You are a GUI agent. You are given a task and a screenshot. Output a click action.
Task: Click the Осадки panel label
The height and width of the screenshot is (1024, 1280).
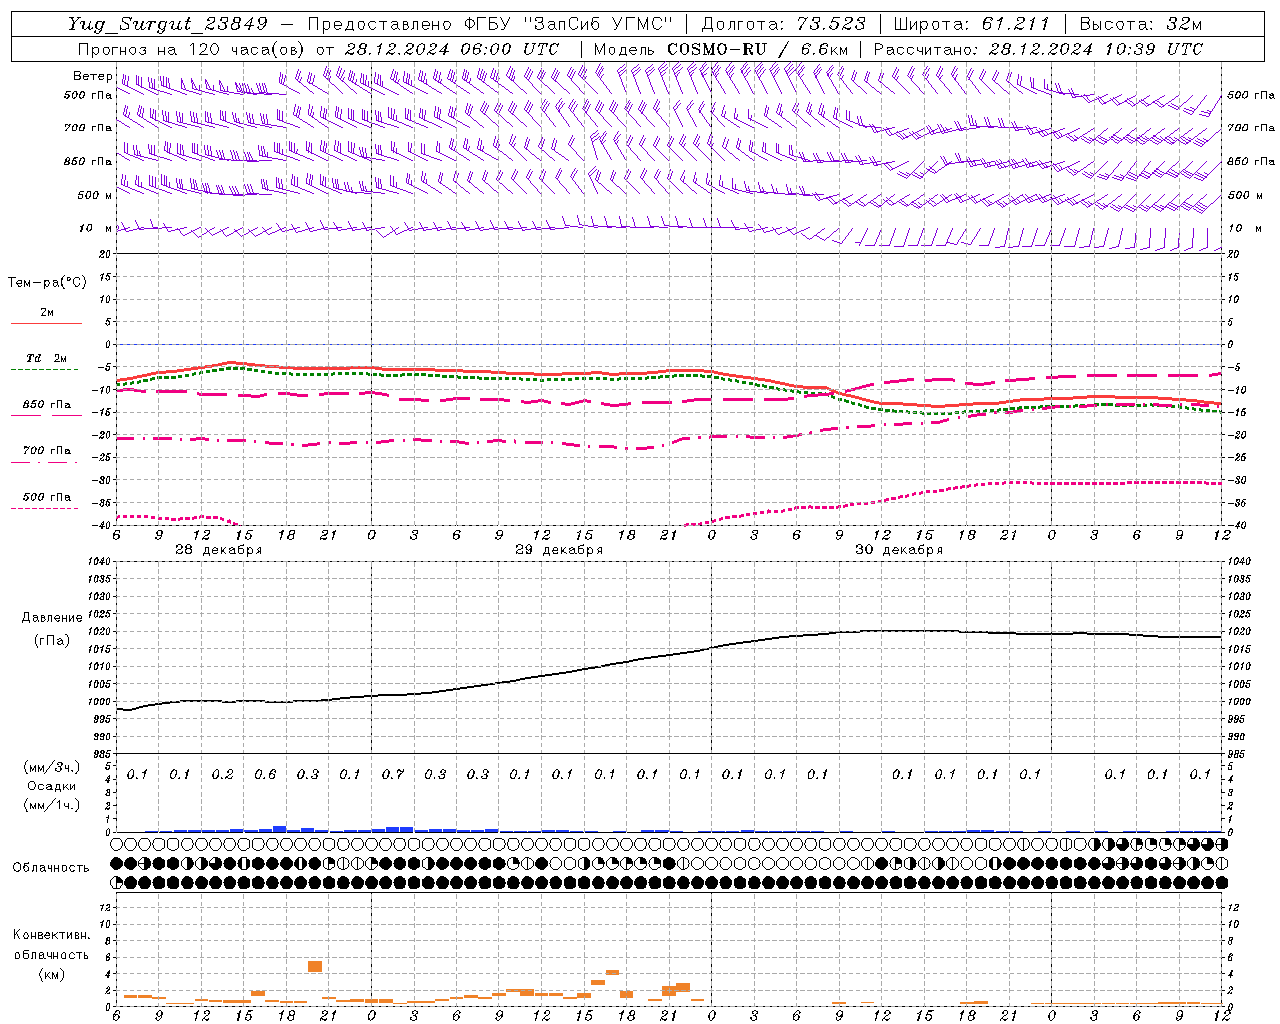click(x=51, y=786)
